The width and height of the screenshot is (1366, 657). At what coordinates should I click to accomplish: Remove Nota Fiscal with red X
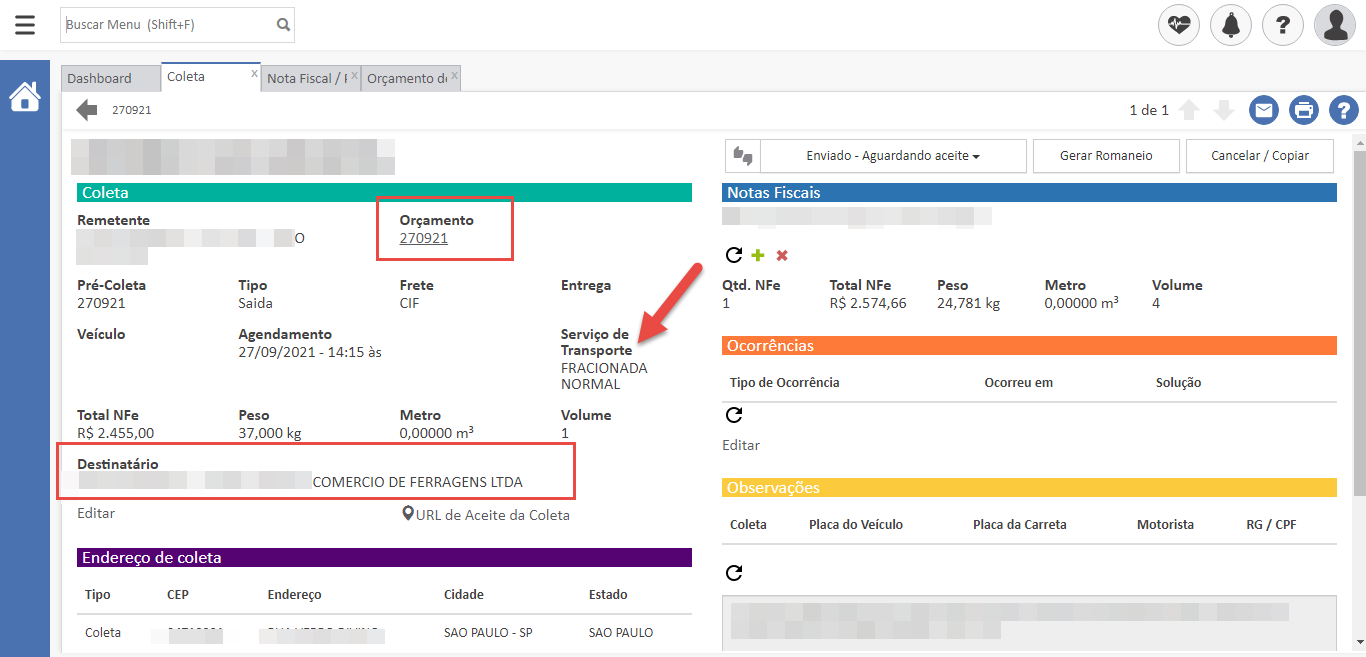click(782, 255)
